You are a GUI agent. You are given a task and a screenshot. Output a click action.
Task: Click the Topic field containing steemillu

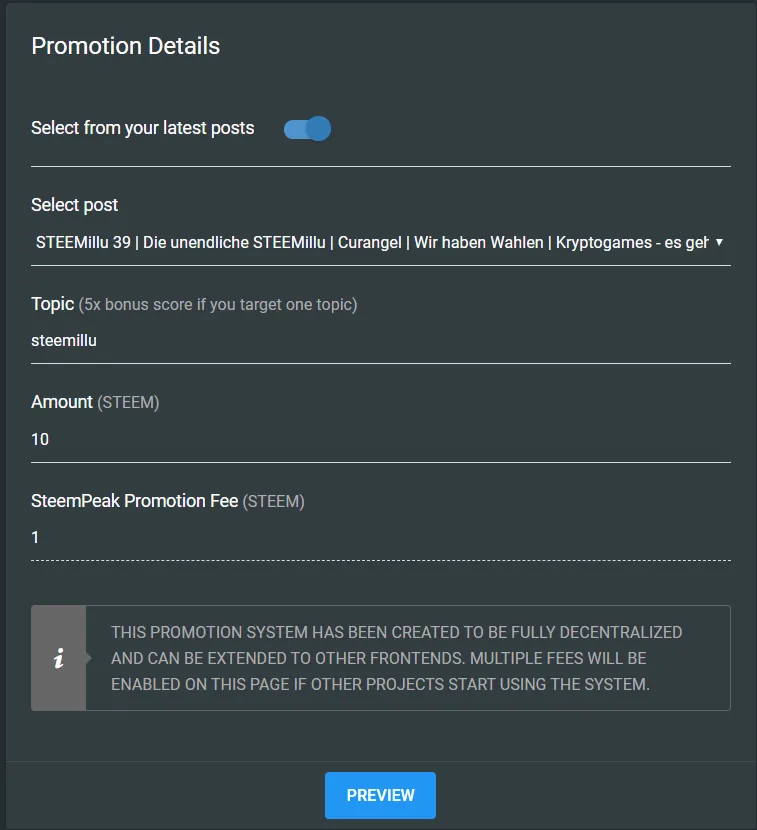click(381, 340)
